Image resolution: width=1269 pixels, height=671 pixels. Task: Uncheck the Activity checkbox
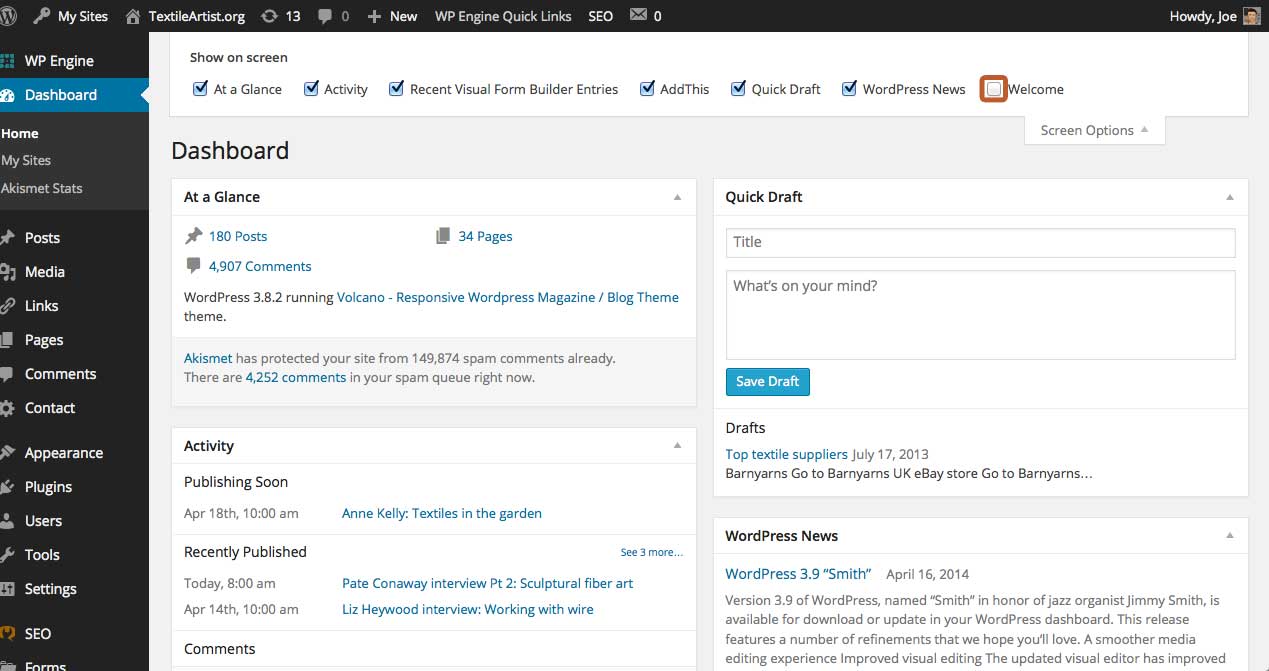[311, 88]
